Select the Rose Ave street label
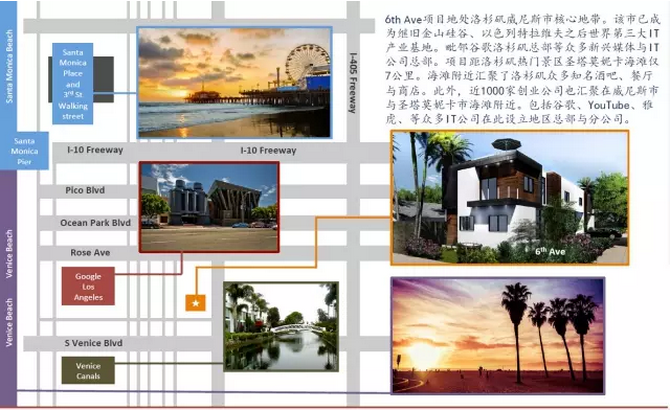The height and width of the screenshot is (412, 671). [90, 252]
